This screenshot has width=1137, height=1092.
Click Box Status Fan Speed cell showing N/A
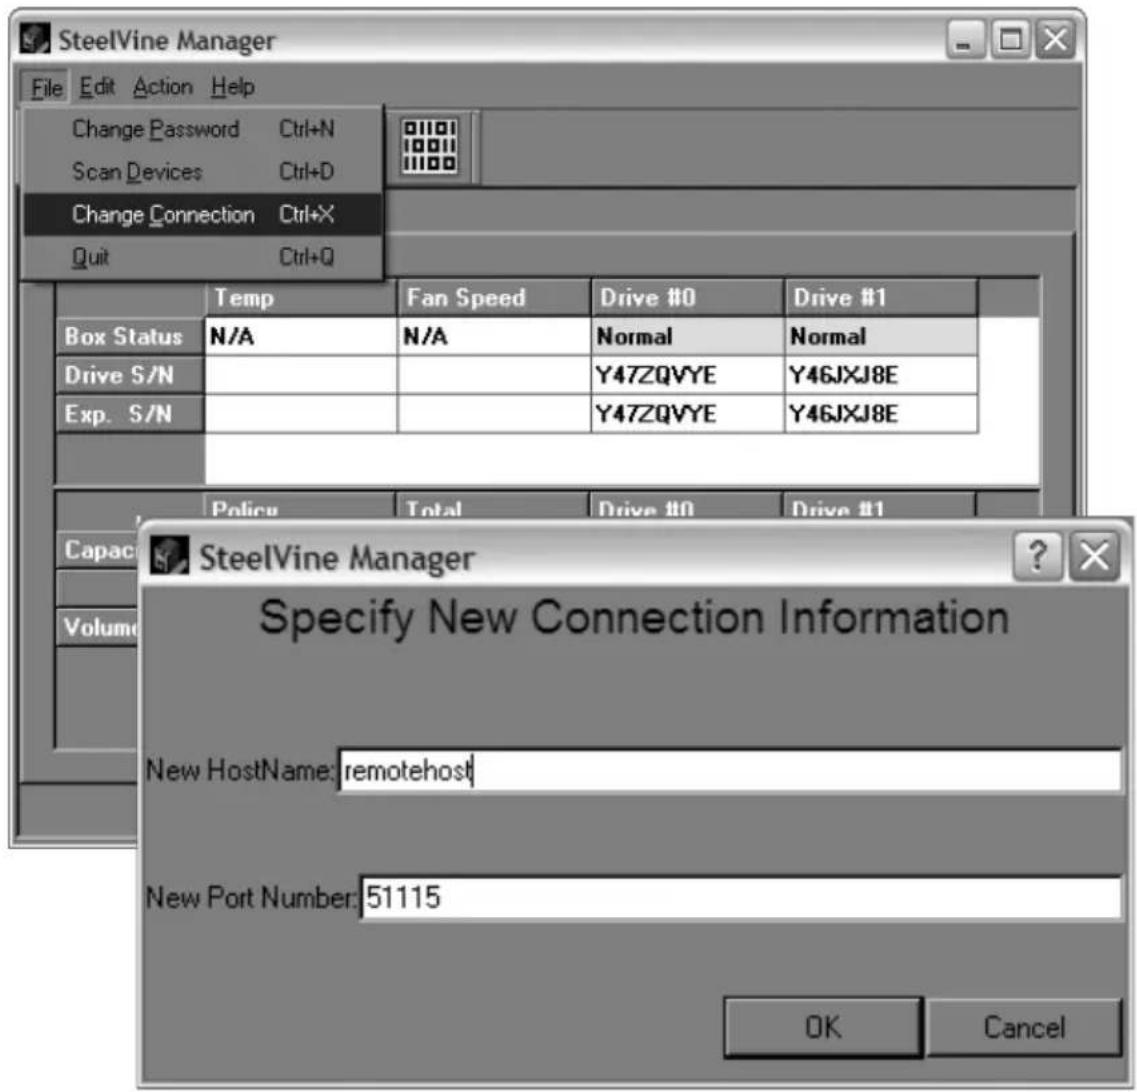(x=494, y=336)
